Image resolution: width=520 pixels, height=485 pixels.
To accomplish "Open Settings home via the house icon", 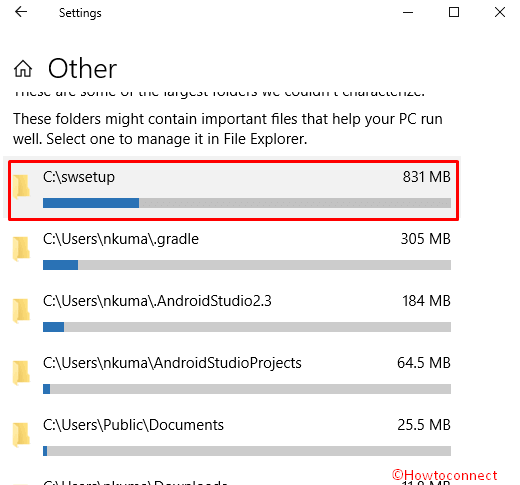I will point(23,69).
